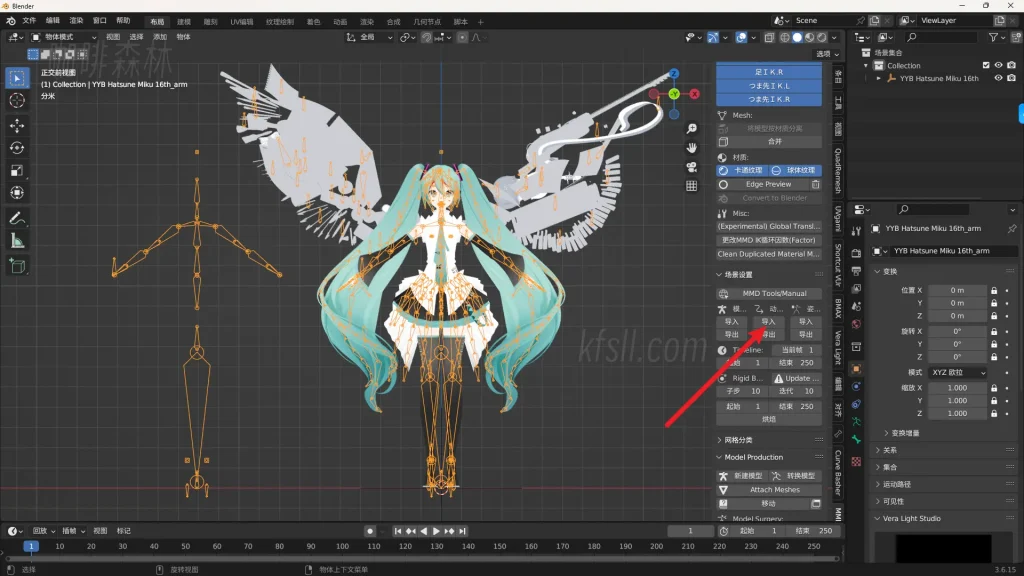This screenshot has width=1024, height=576.
Task: Expand the 网格分类 panel
Action: click(738, 440)
